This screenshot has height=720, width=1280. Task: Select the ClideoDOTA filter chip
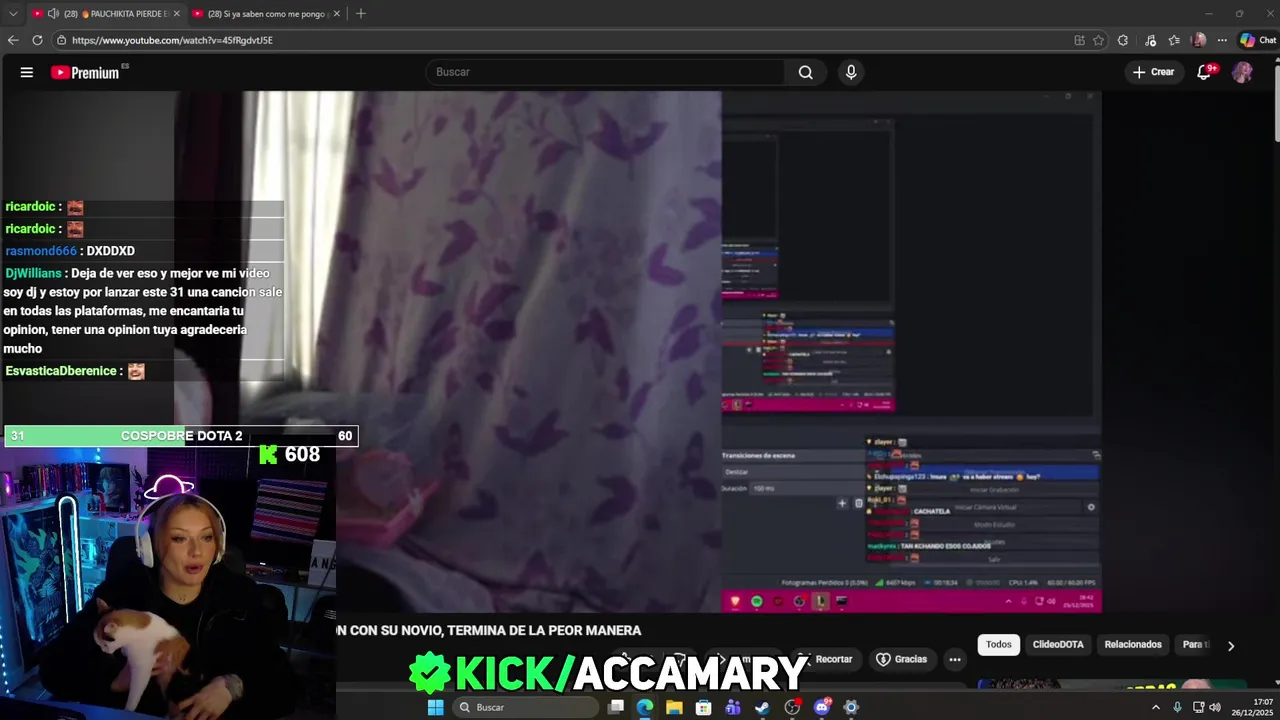[x=1058, y=645]
